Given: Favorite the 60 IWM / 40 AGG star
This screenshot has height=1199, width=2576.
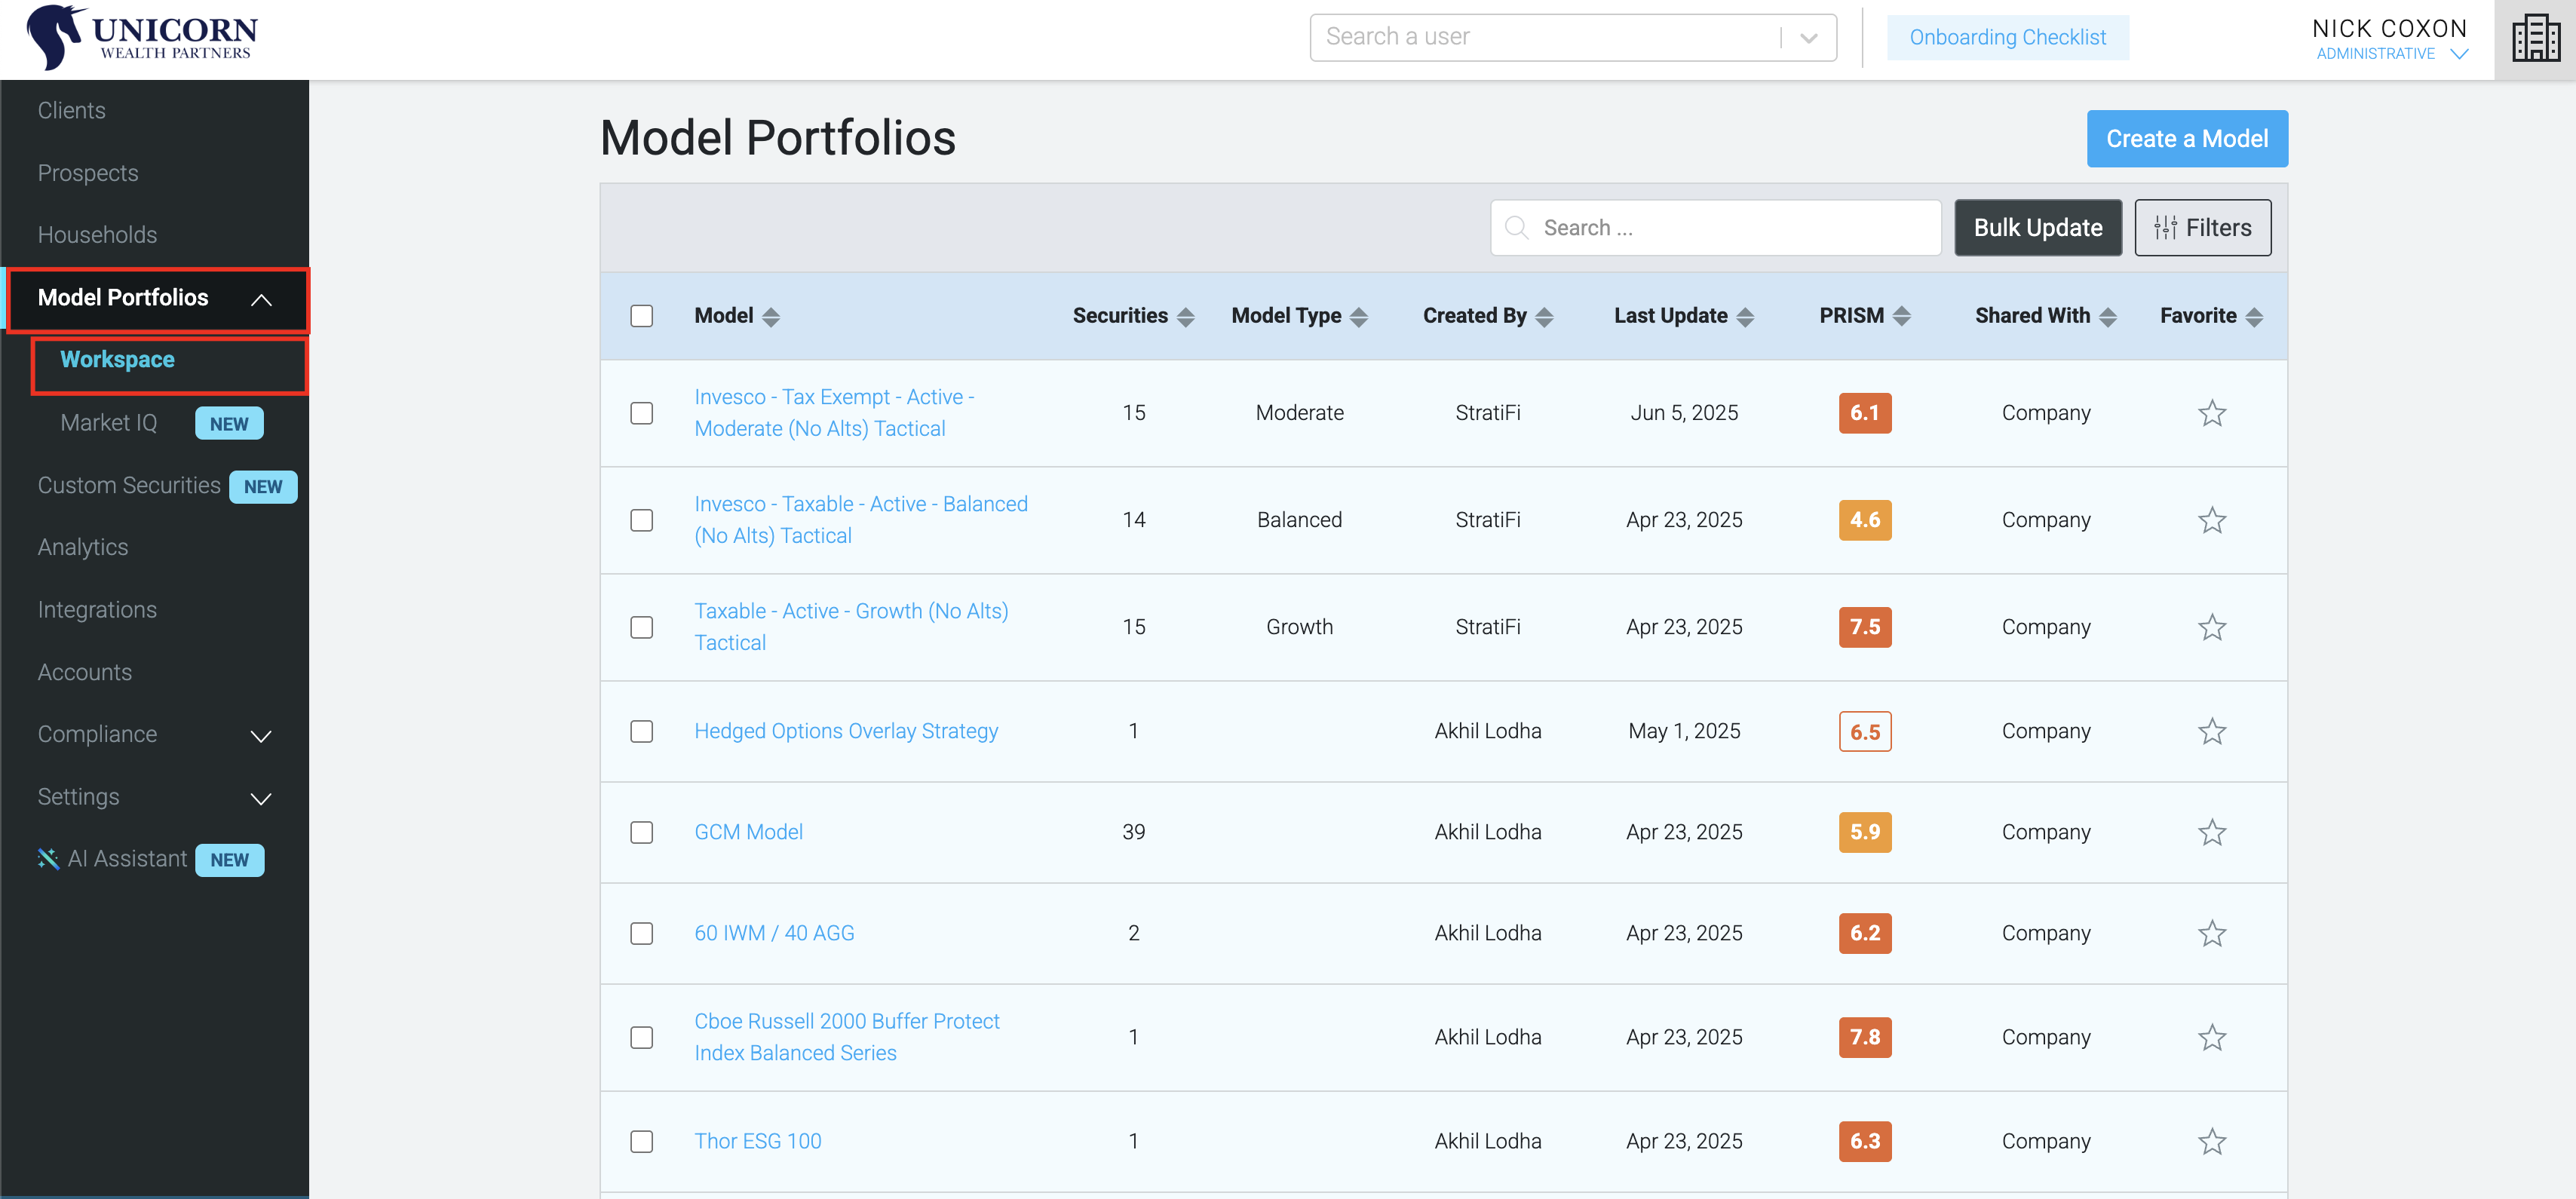Looking at the screenshot, I should point(2211,933).
